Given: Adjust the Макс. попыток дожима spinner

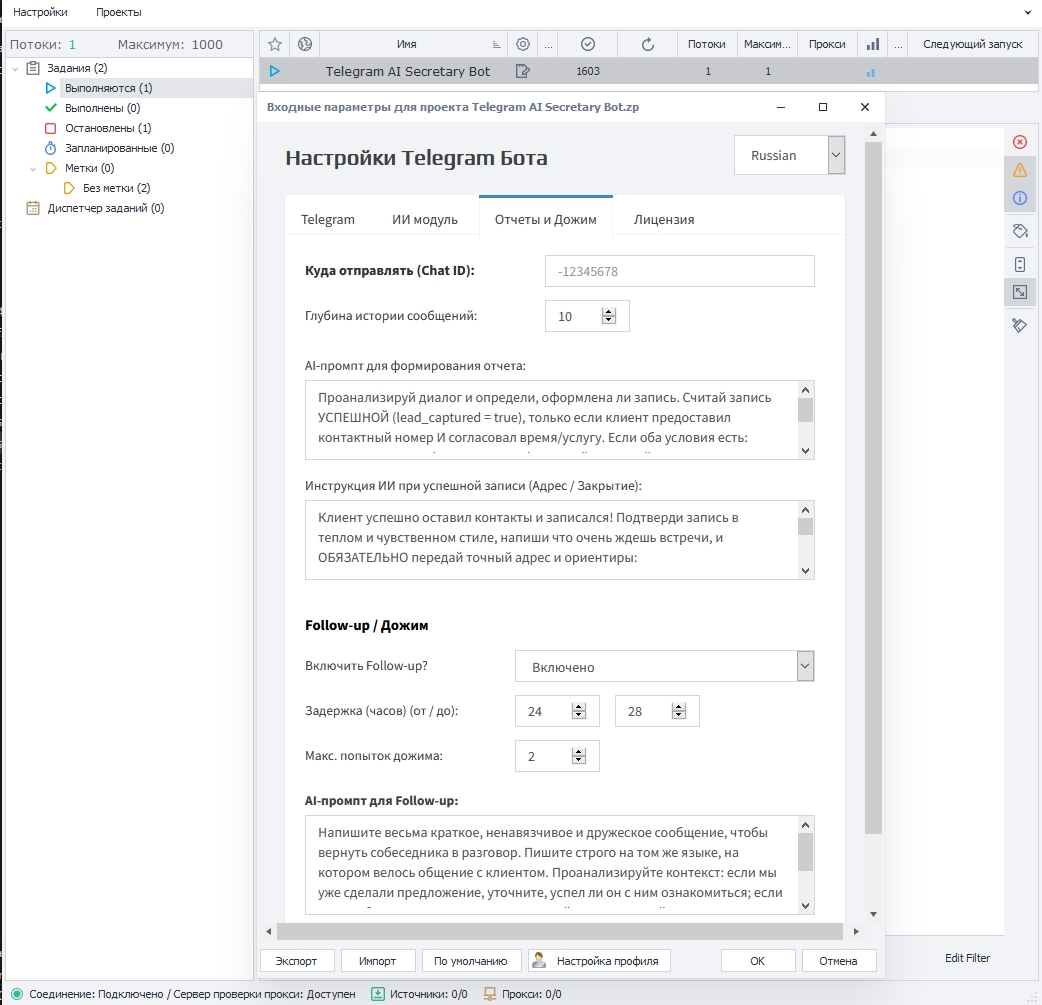Looking at the screenshot, I should click(x=579, y=756).
